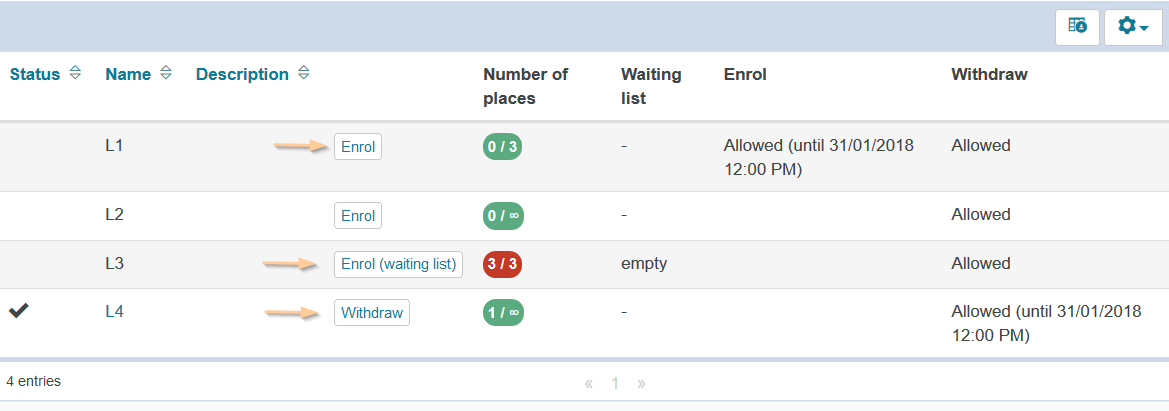Click the red 3 / 3 places badge
The image size is (1169, 411).
point(502,264)
